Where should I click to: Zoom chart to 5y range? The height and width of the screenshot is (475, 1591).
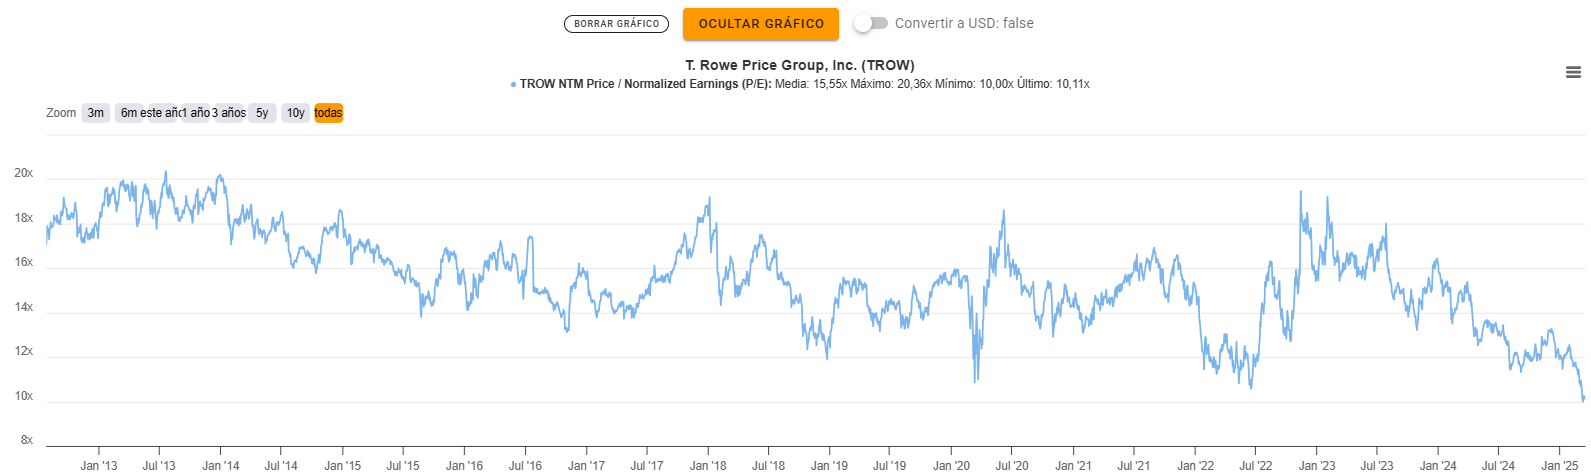click(262, 113)
